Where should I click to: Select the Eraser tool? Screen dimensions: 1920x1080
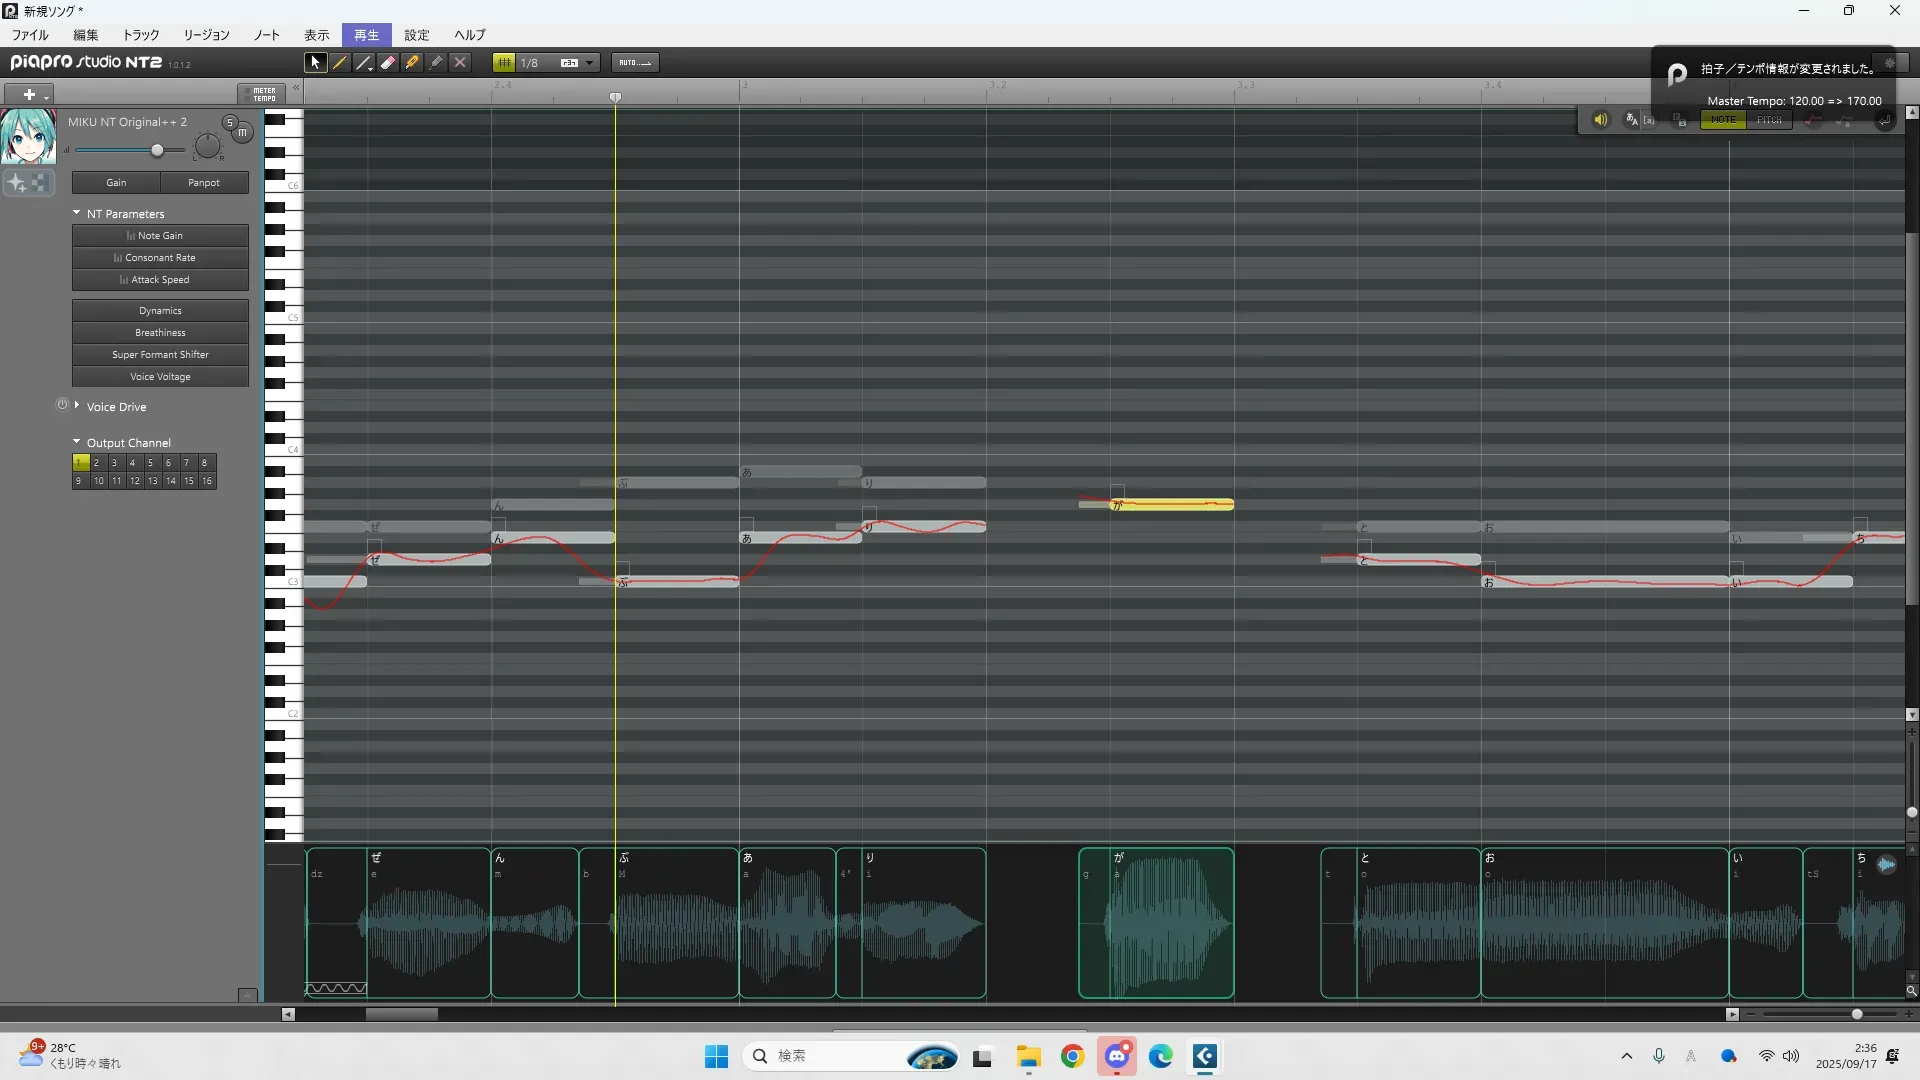(388, 63)
